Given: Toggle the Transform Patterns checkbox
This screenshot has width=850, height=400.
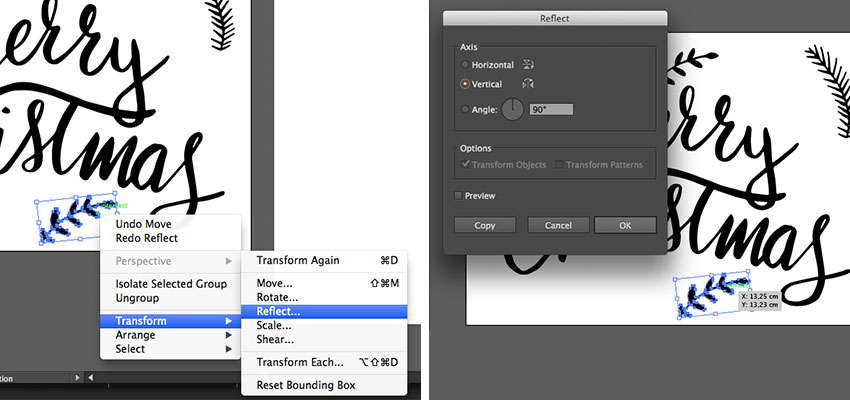Looking at the screenshot, I should pos(559,164).
